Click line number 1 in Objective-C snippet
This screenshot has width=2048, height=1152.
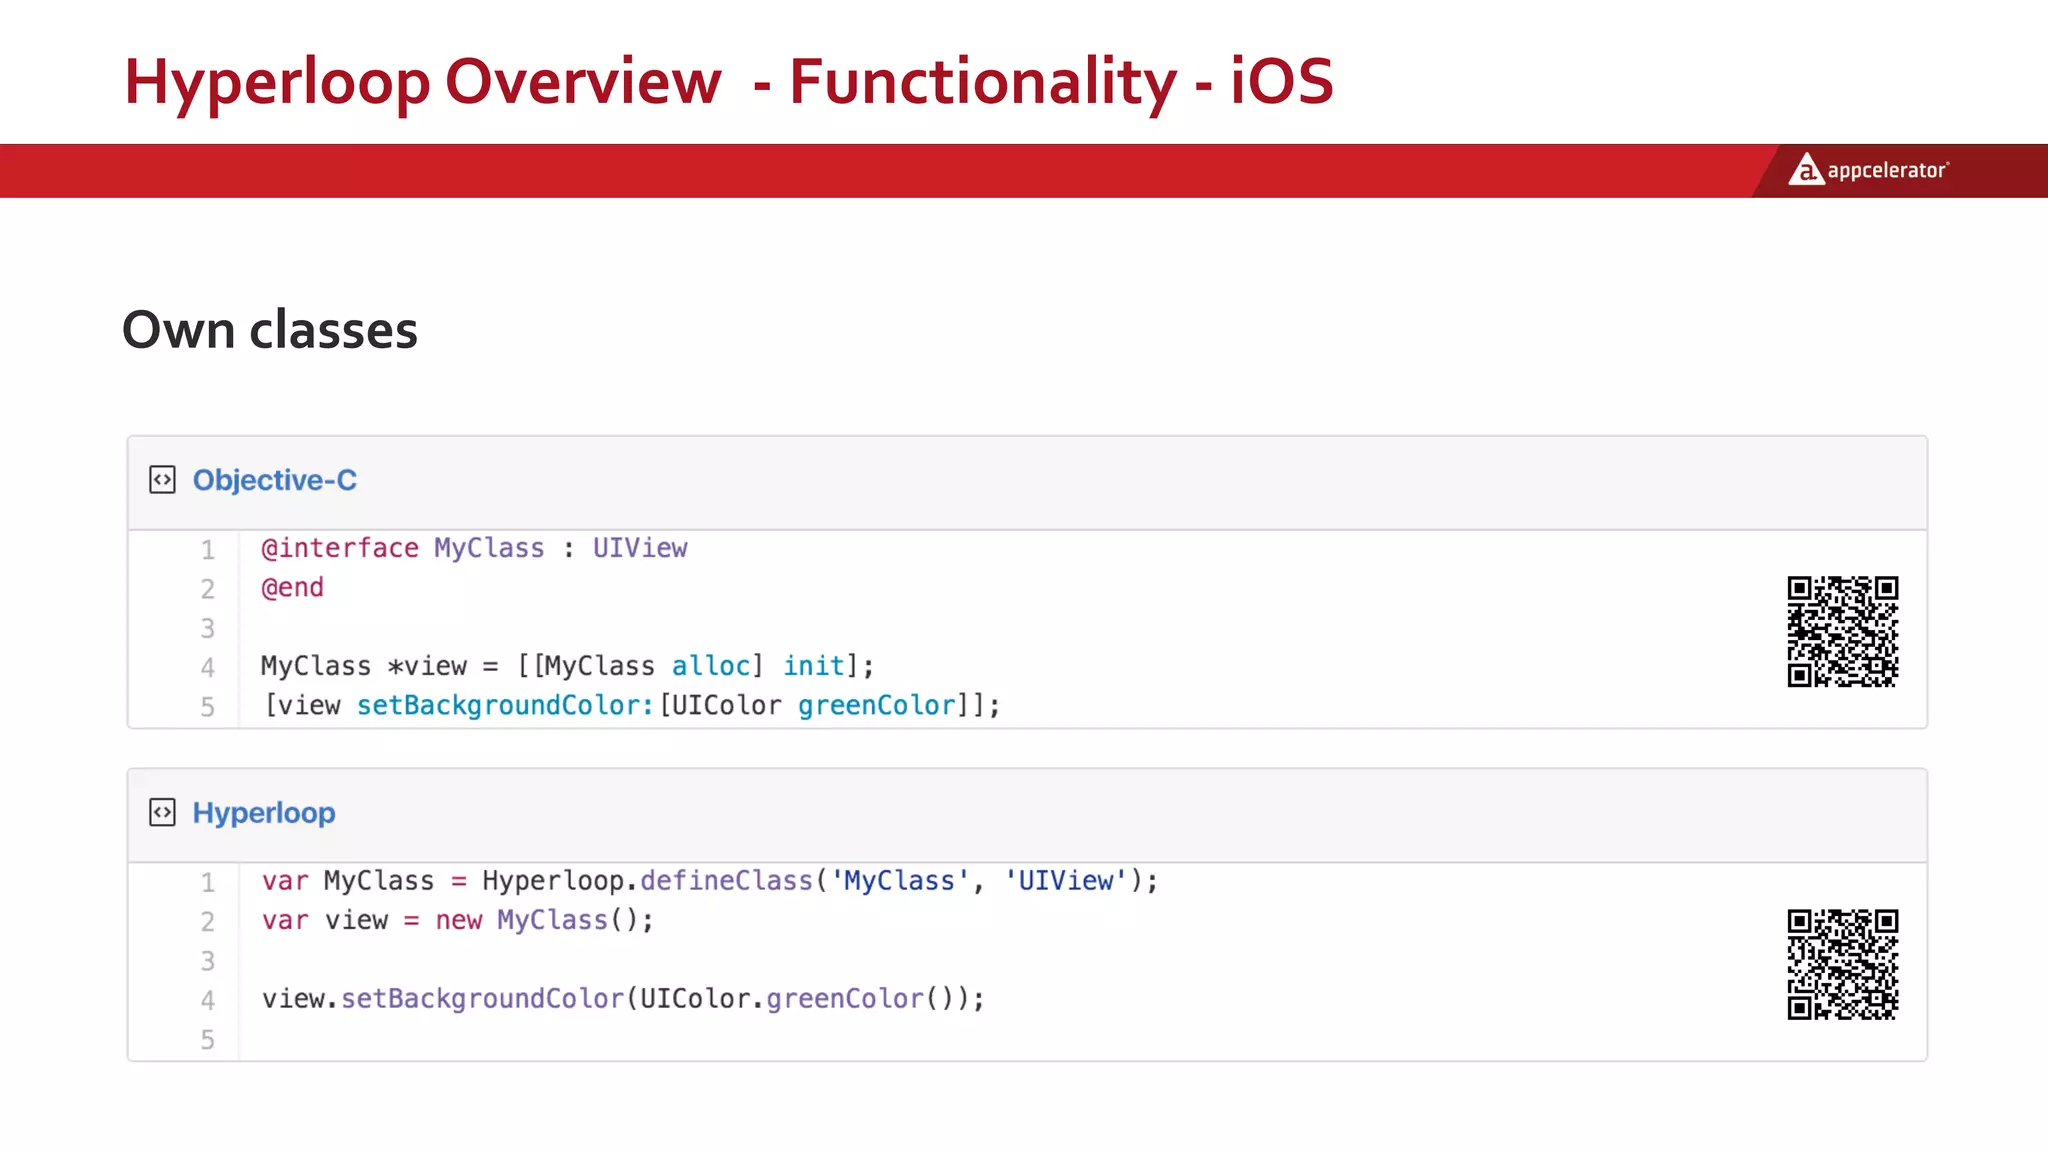pyautogui.click(x=207, y=549)
